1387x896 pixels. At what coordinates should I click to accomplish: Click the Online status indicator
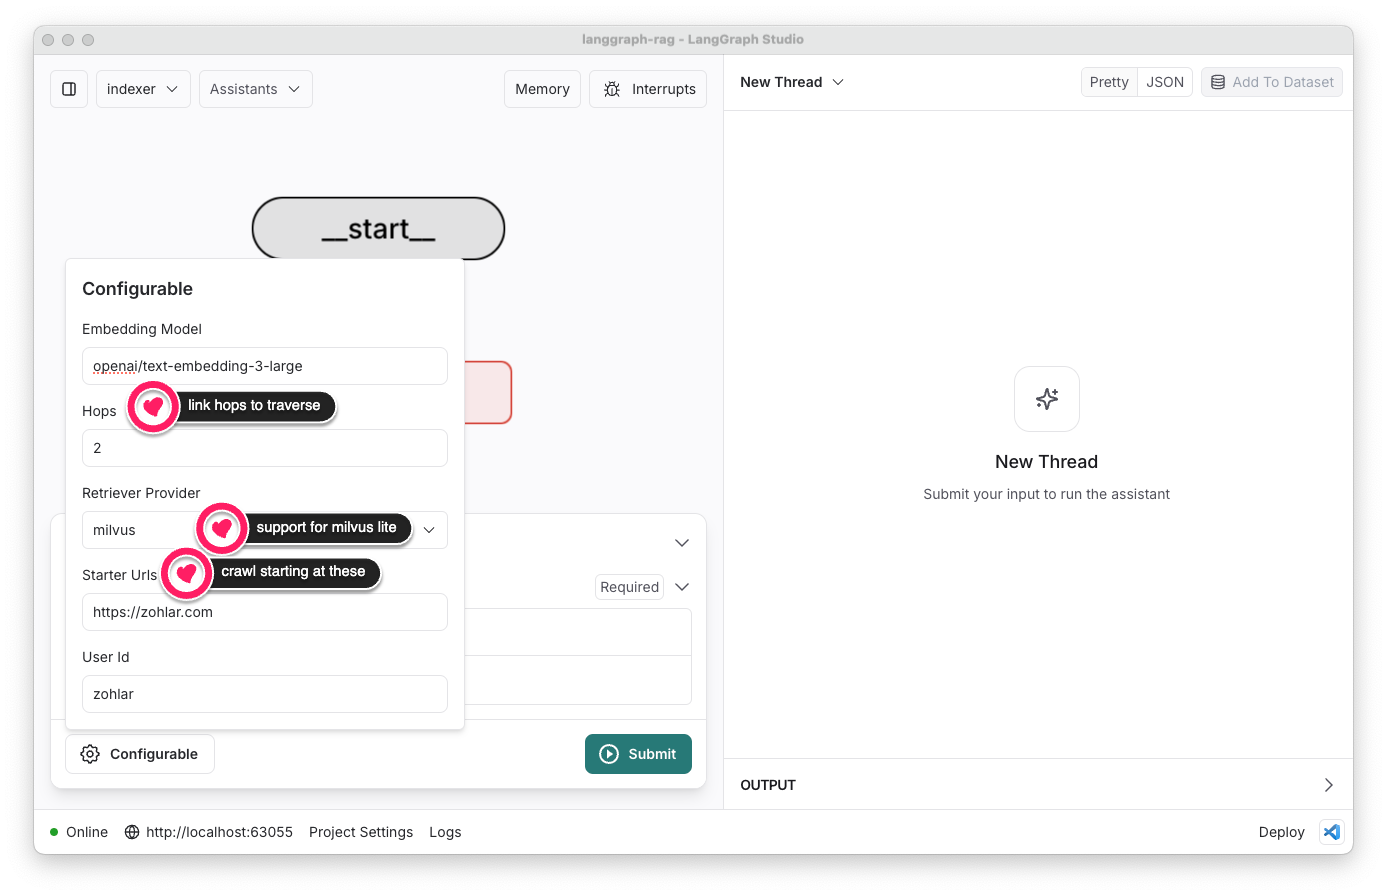tap(79, 832)
